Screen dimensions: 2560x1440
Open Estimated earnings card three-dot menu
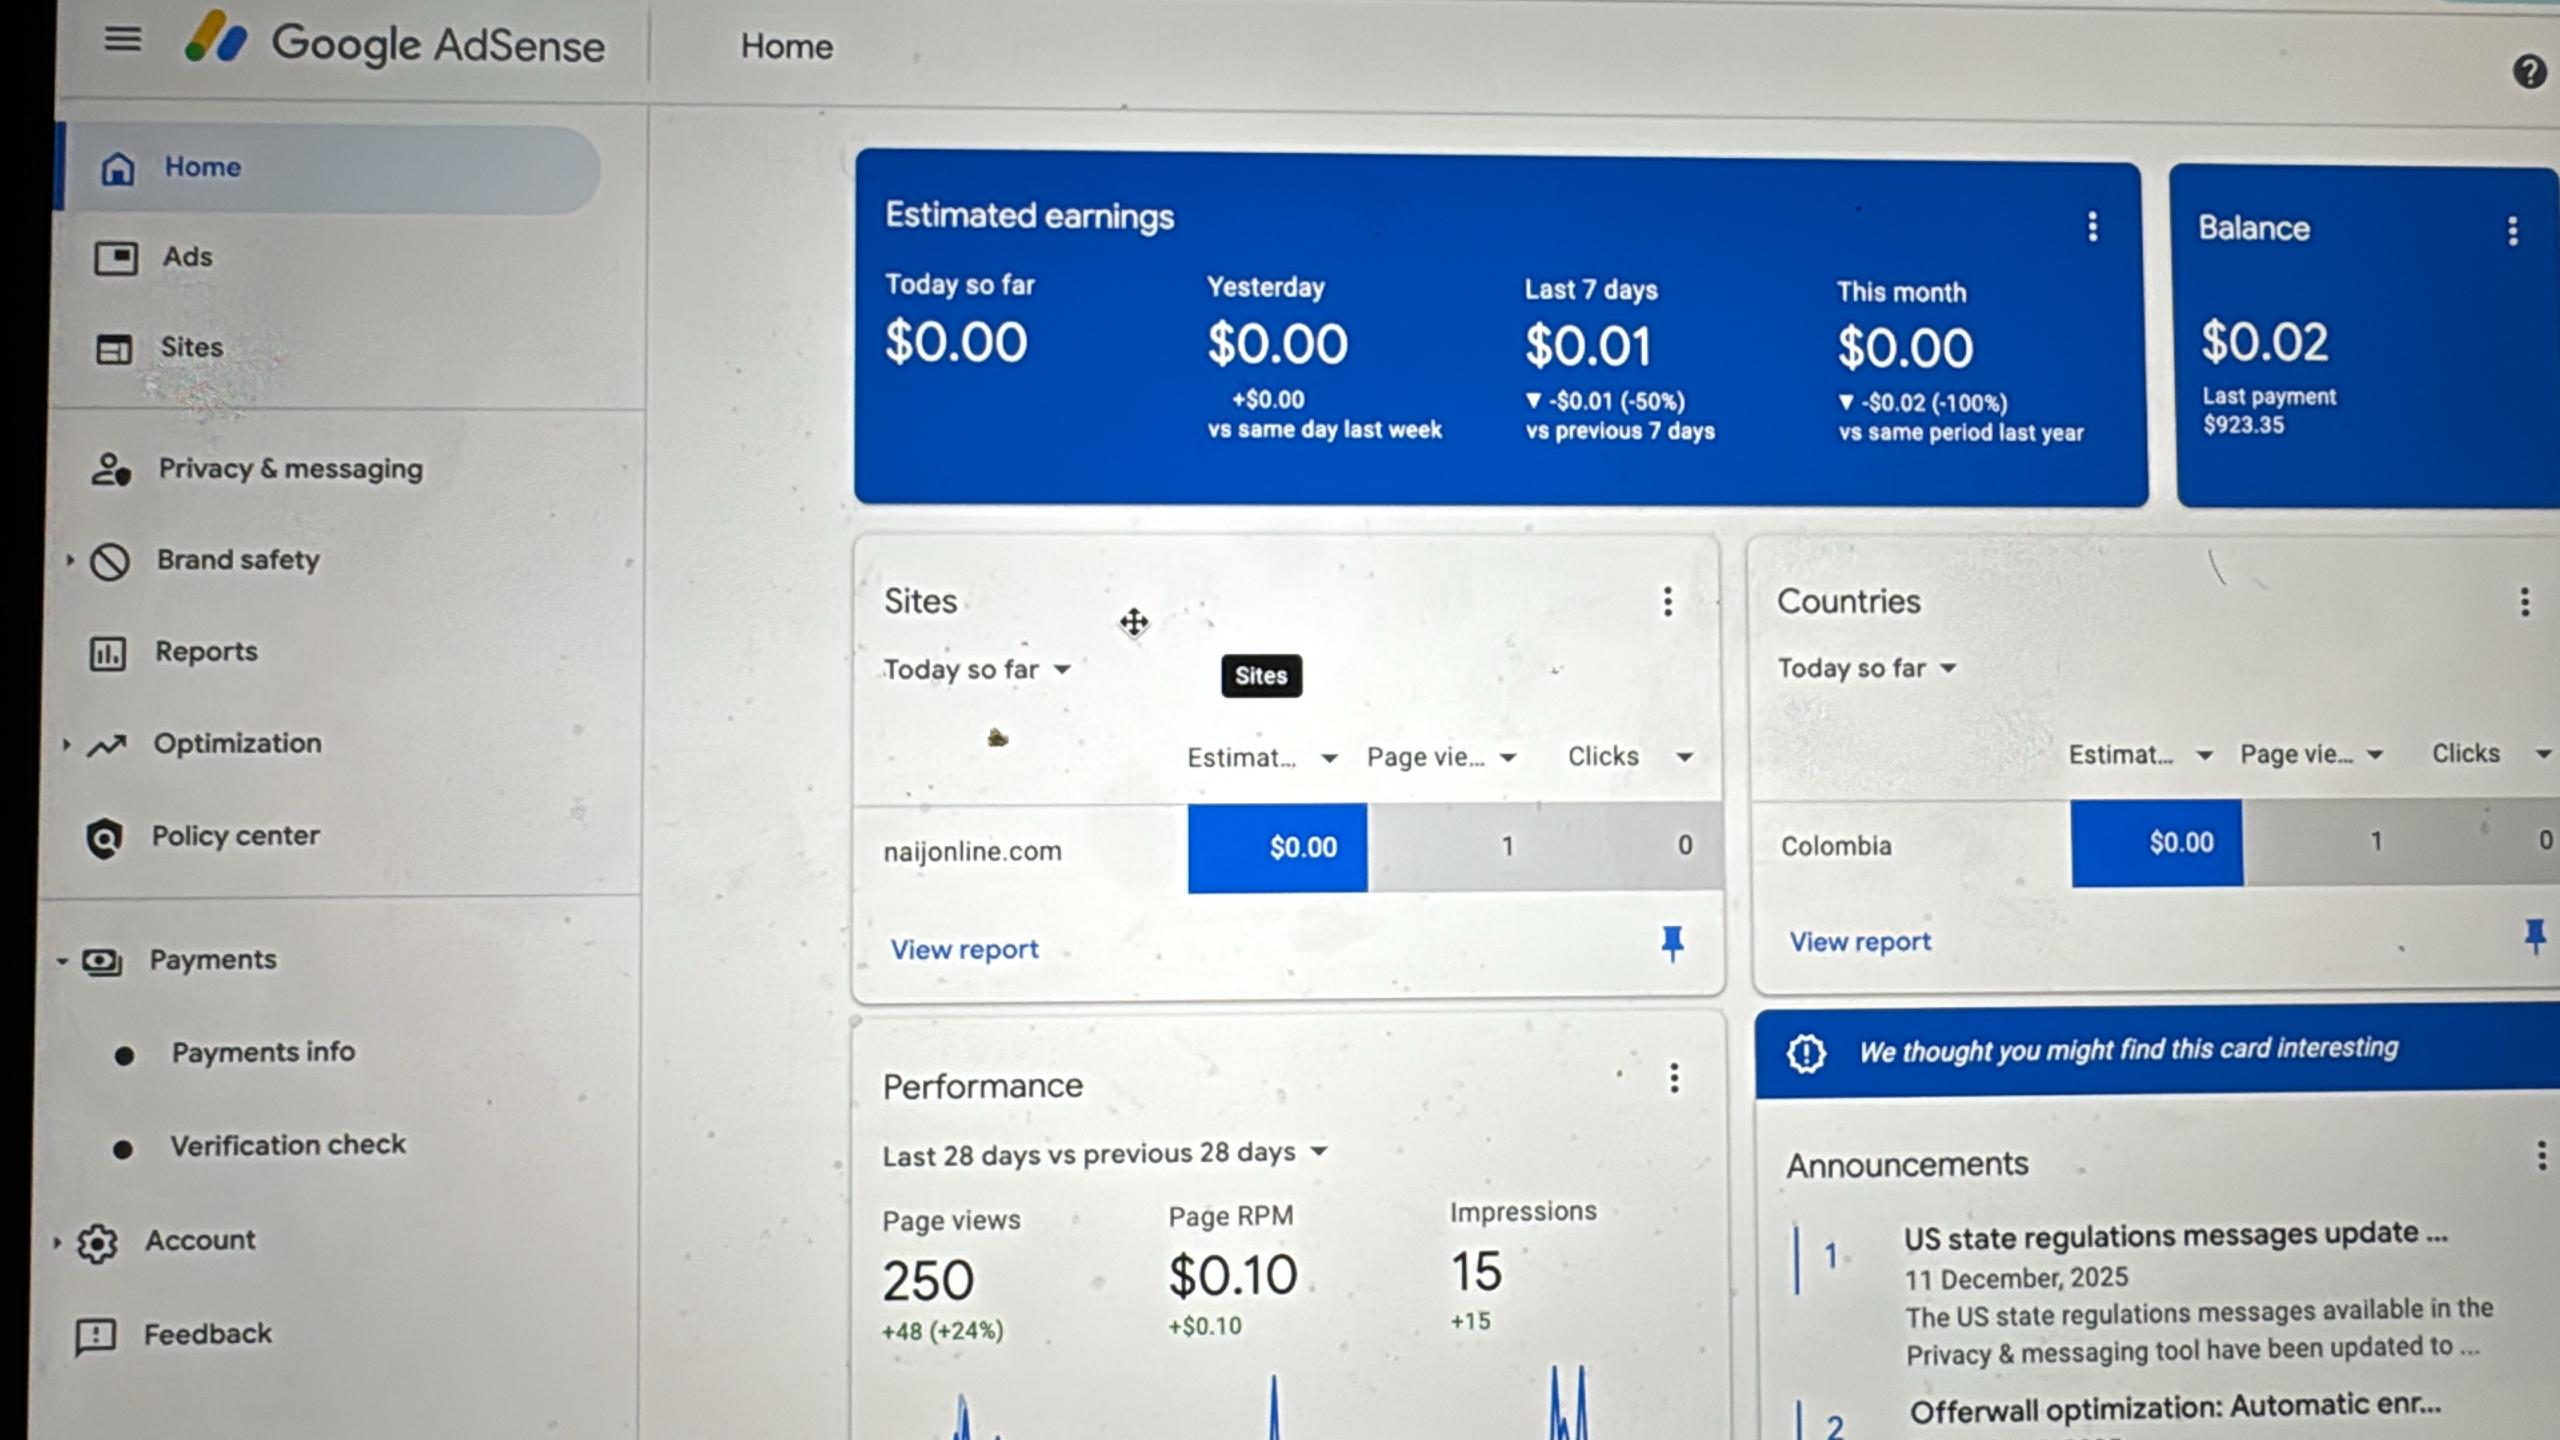click(2092, 227)
